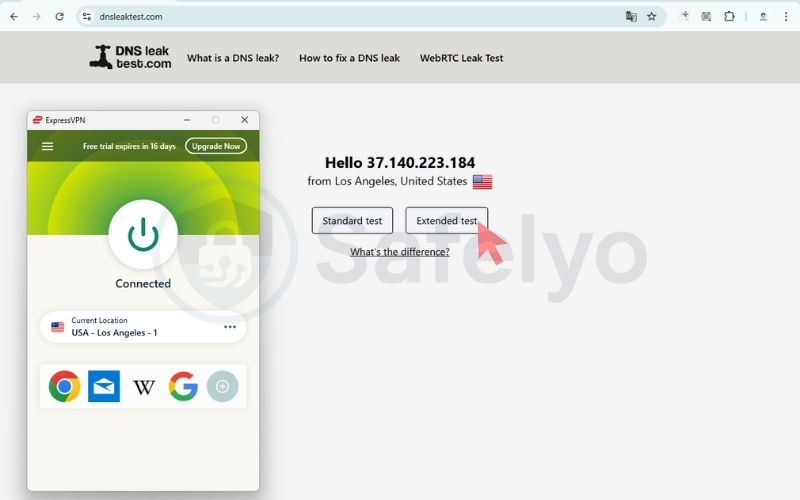Select the IP address 37.140.223.184 text

tap(421, 162)
